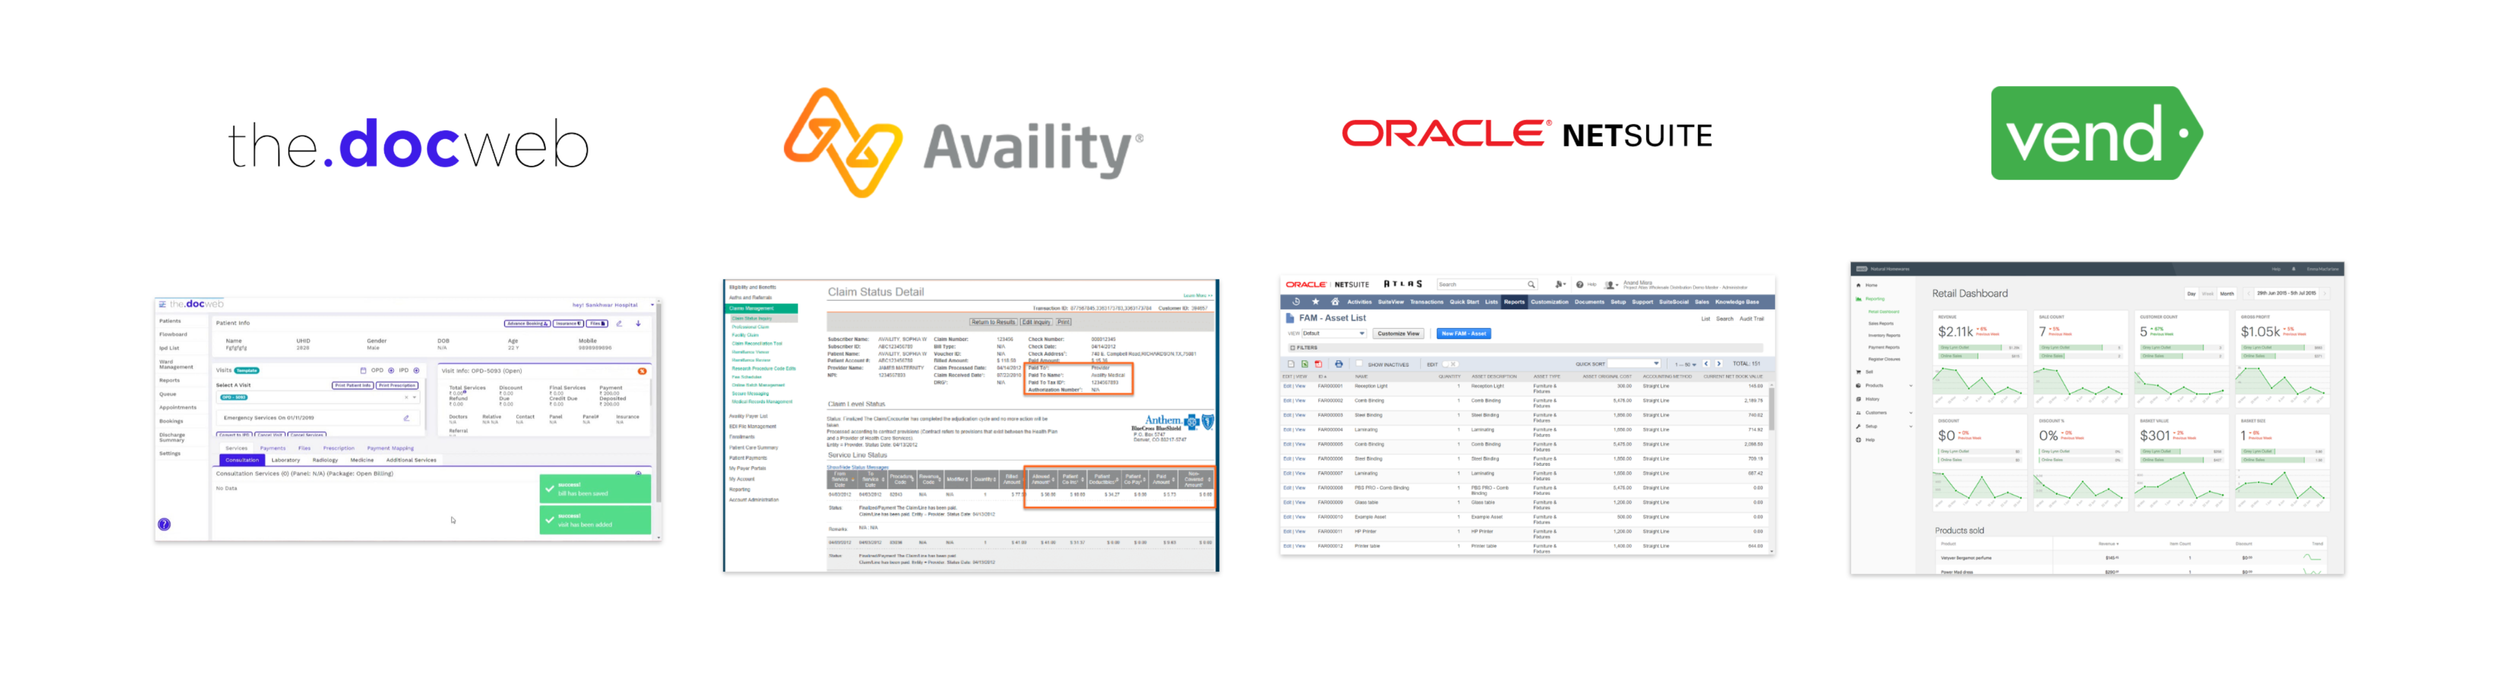Click the down arrow icon in Patient Info

click(x=638, y=323)
